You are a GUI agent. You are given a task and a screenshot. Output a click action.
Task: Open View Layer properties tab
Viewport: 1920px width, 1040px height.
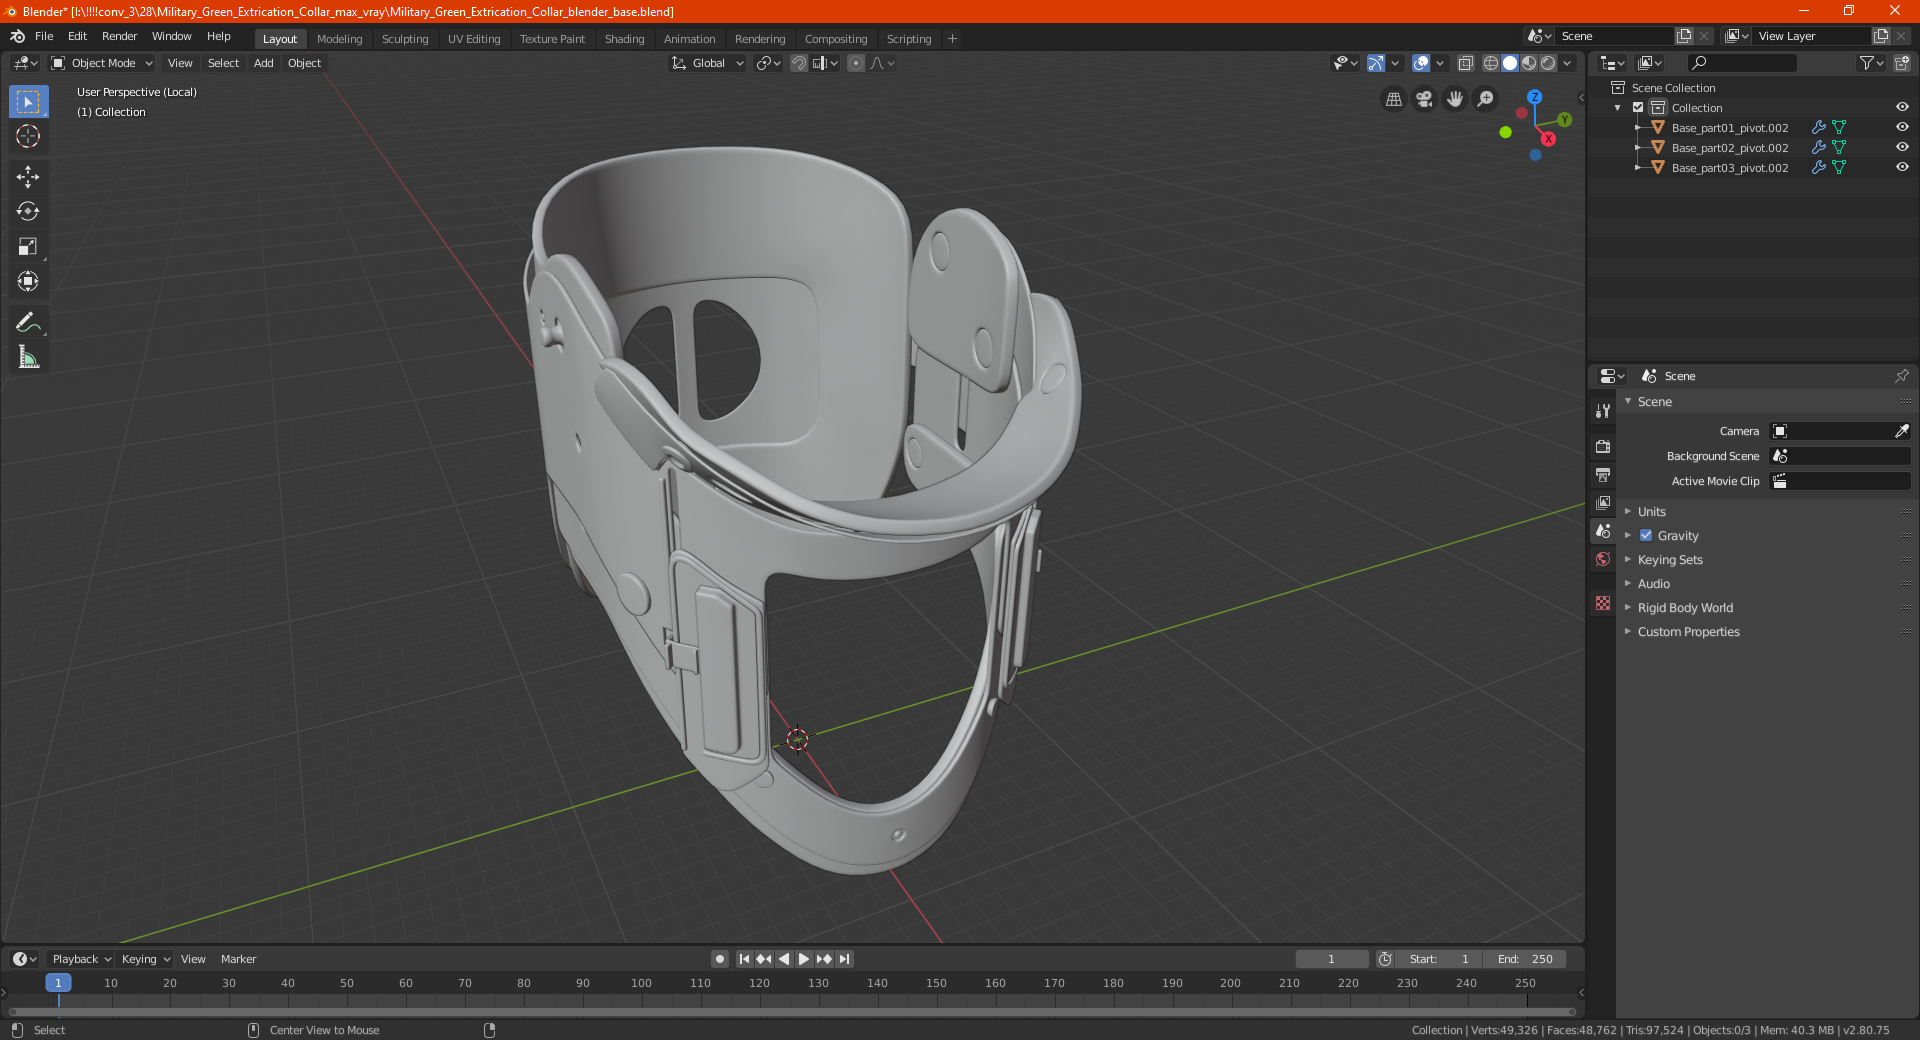pos(1603,502)
